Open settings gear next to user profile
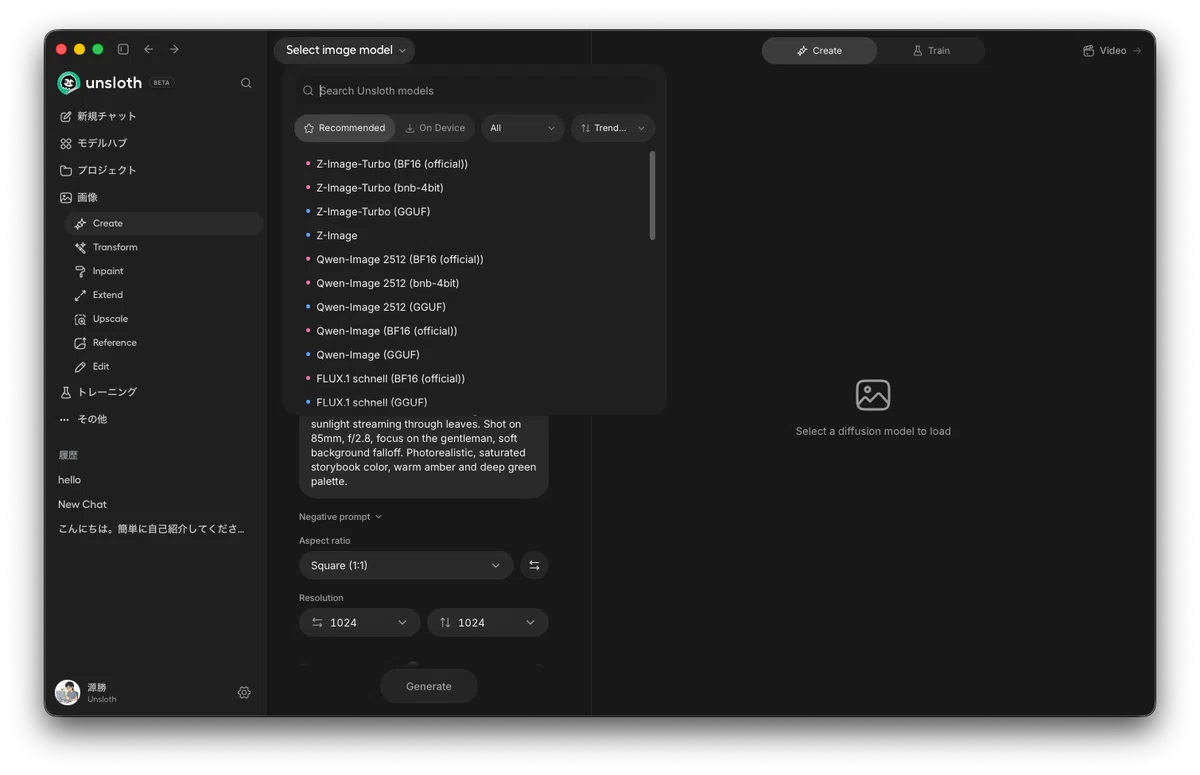 coord(244,692)
